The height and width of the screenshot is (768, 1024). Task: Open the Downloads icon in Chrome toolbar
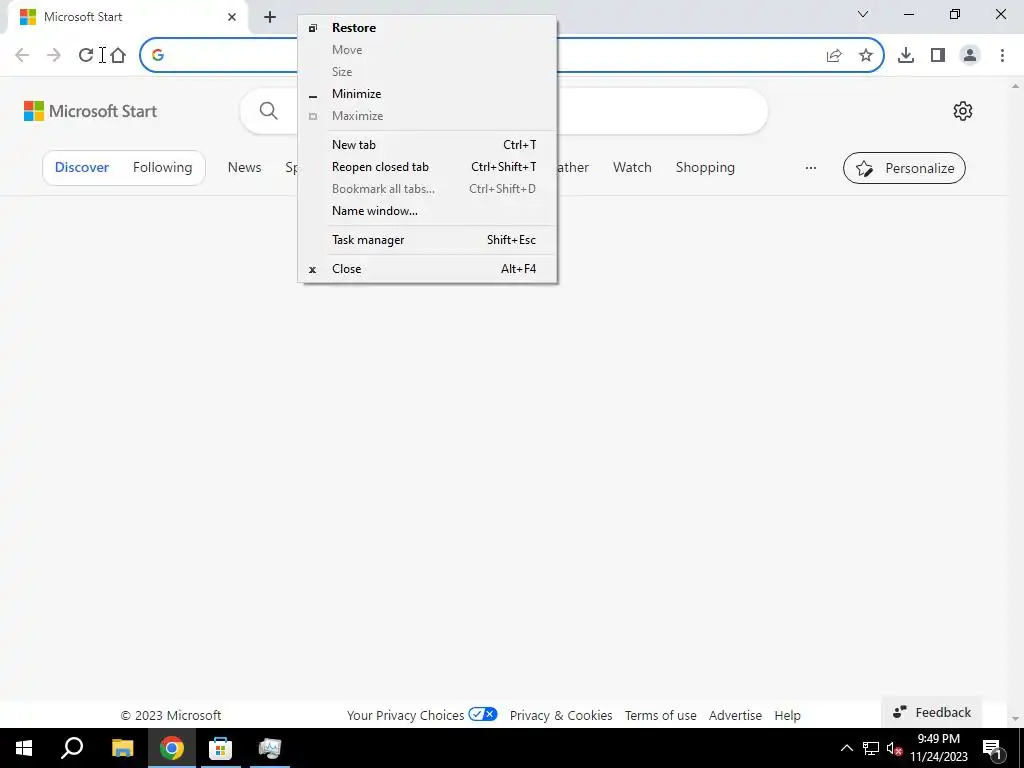(906, 56)
